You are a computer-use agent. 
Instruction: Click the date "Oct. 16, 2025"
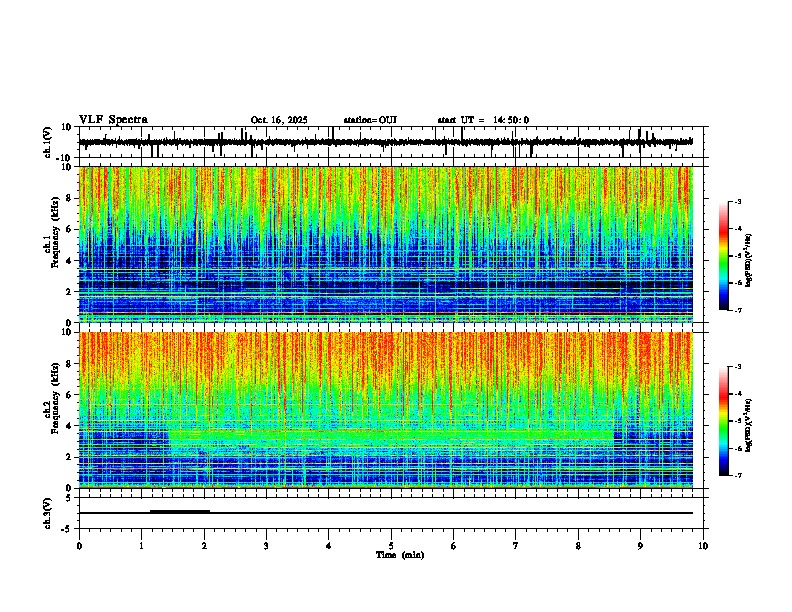[x=279, y=120]
